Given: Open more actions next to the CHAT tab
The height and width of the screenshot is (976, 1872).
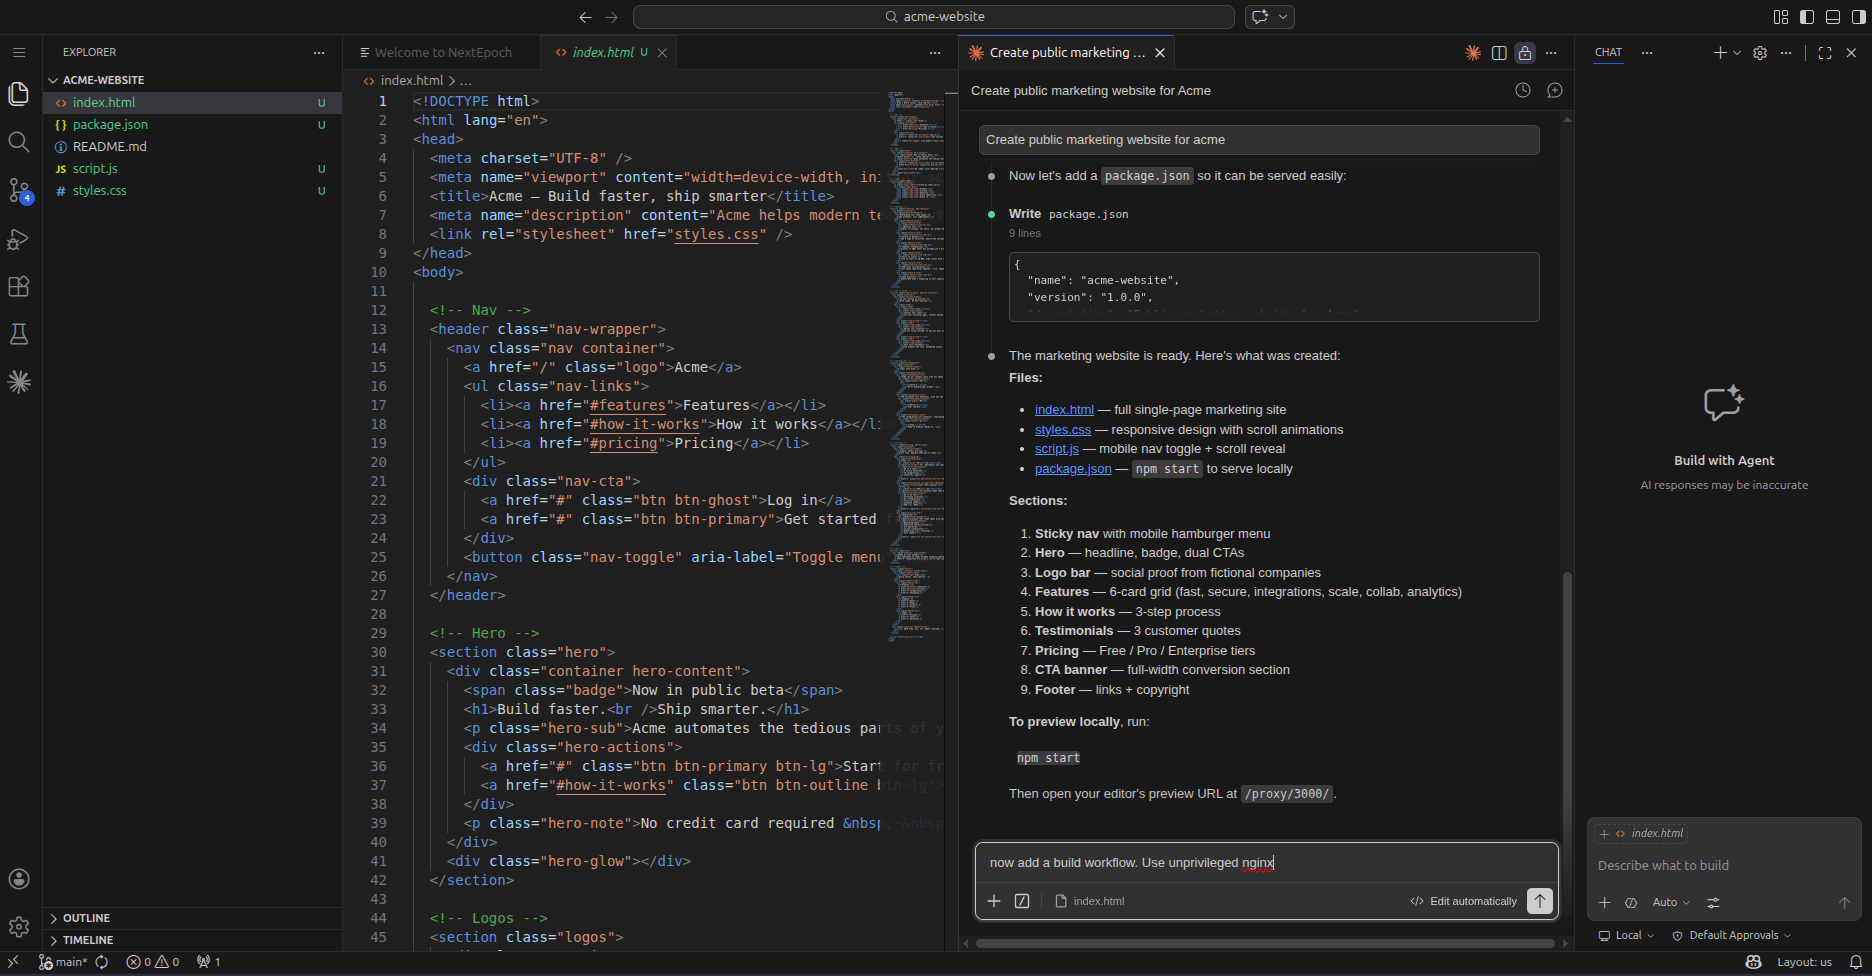Looking at the screenshot, I should 1647,53.
